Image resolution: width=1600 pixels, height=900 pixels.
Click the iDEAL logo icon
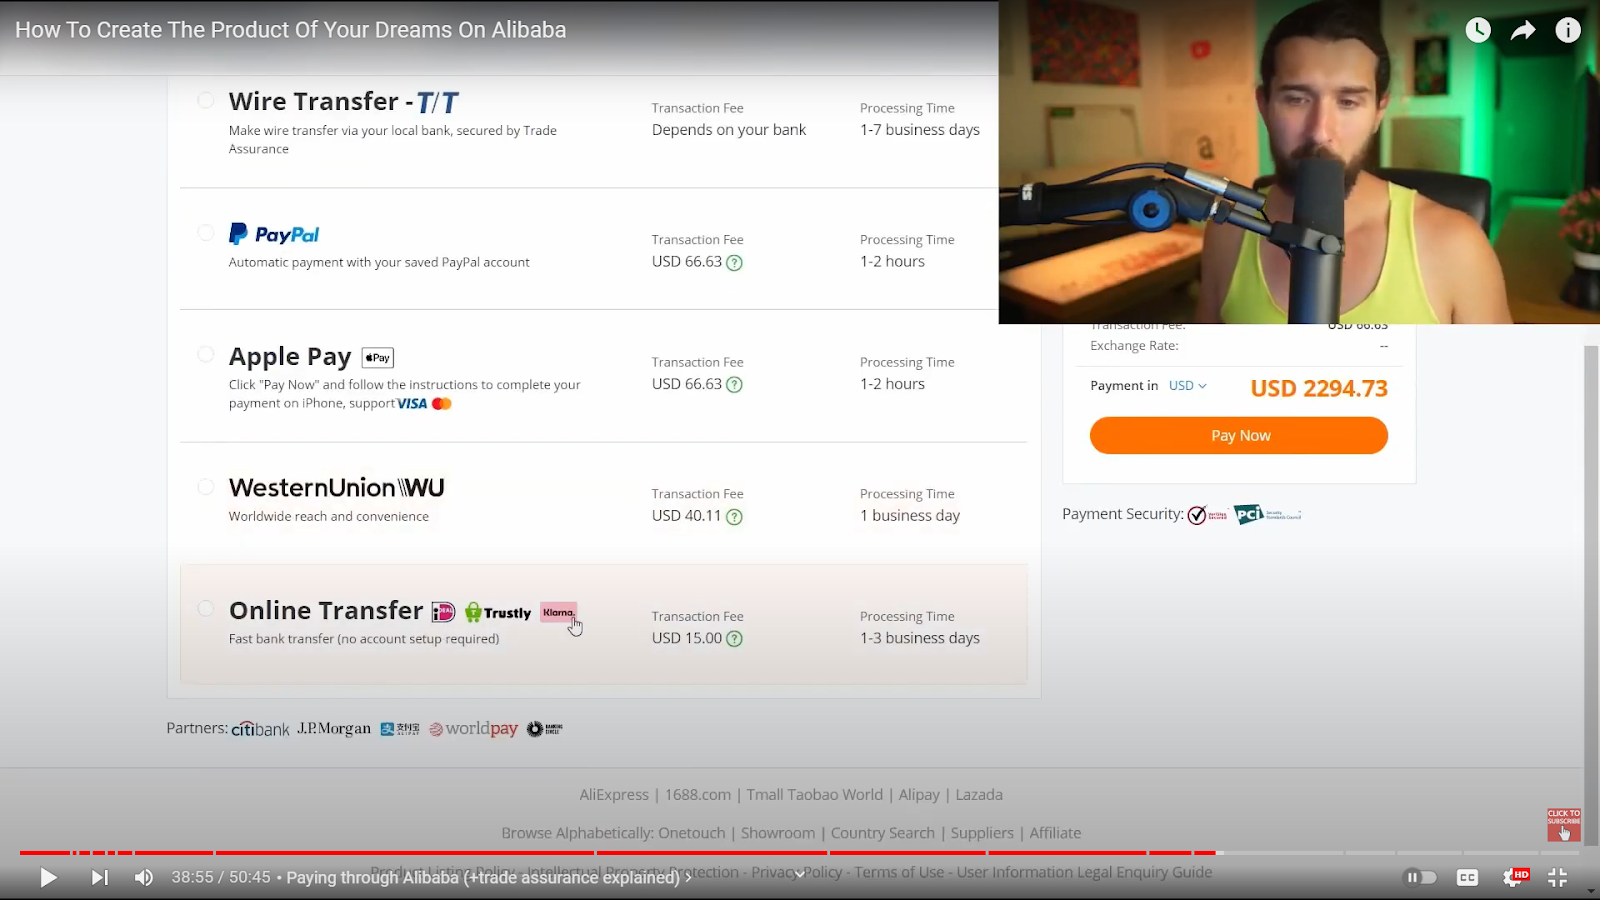(x=443, y=612)
